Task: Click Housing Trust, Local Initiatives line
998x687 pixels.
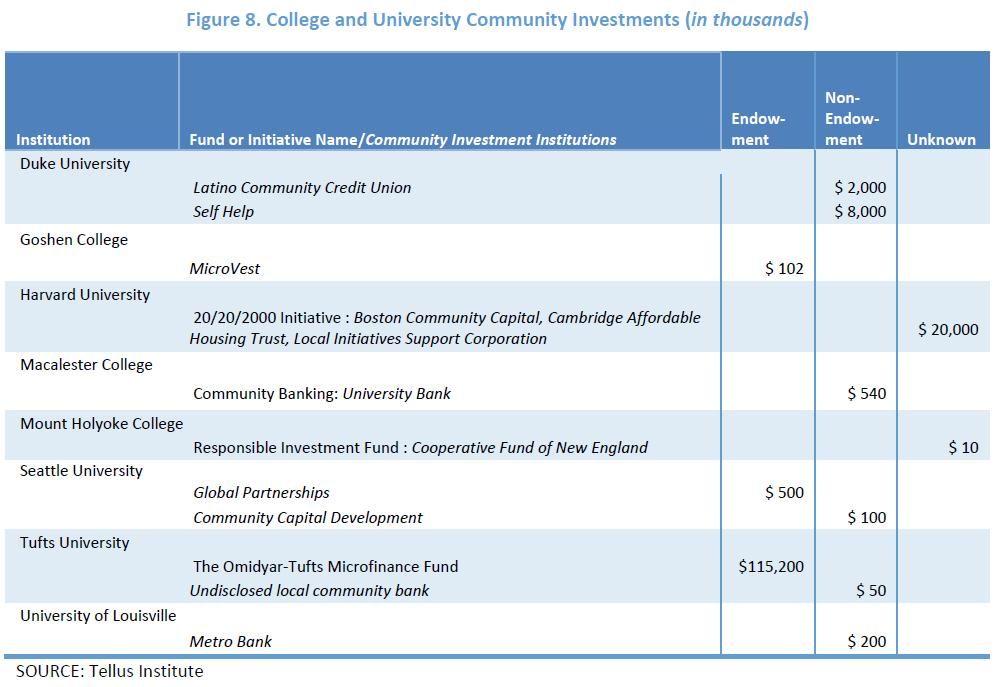Action: [369, 339]
